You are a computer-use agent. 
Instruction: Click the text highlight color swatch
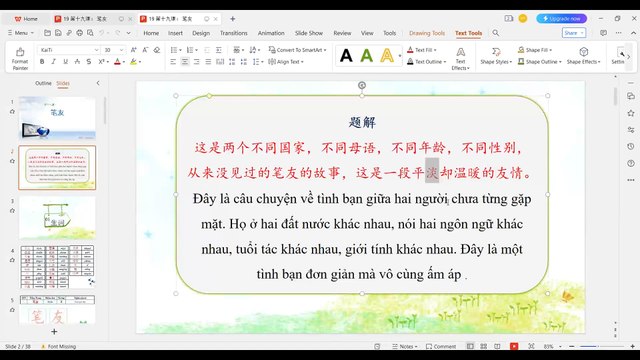coord(133,62)
